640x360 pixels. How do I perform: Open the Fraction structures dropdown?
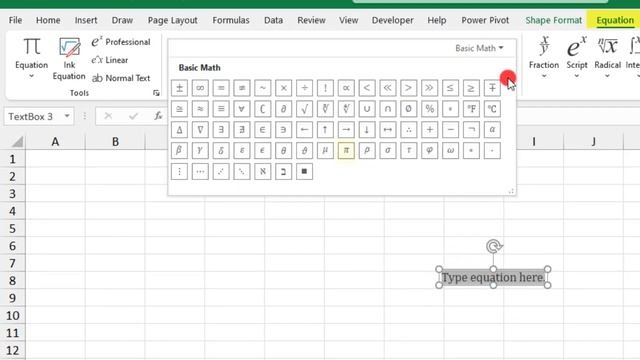tap(544, 58)
